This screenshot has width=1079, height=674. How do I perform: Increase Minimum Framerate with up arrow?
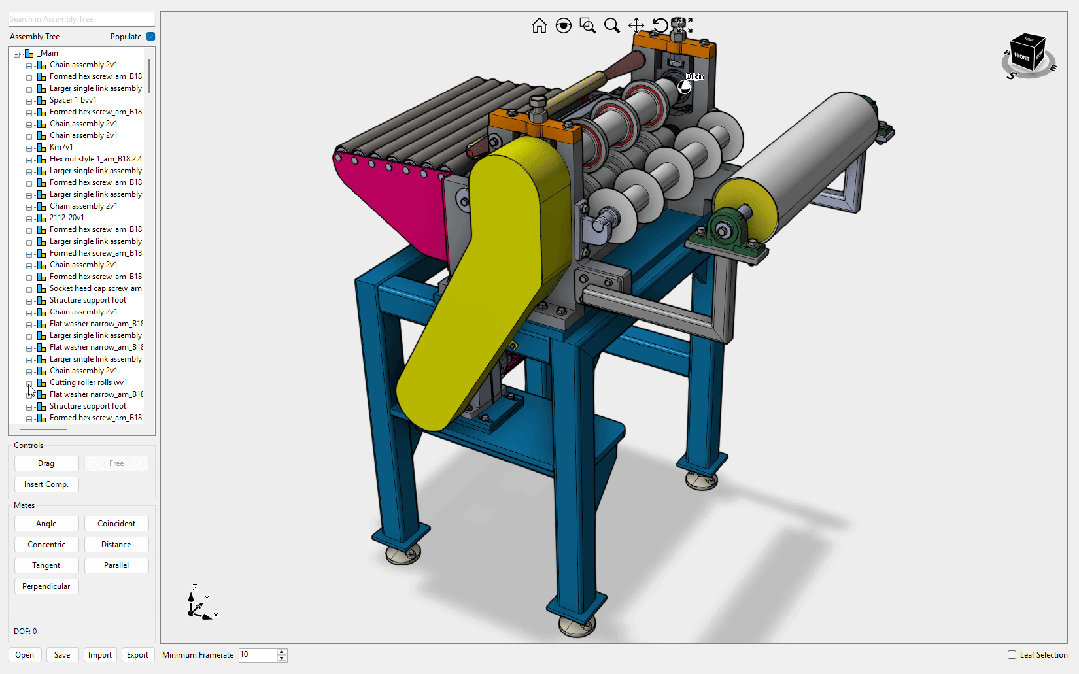(281, 651)
